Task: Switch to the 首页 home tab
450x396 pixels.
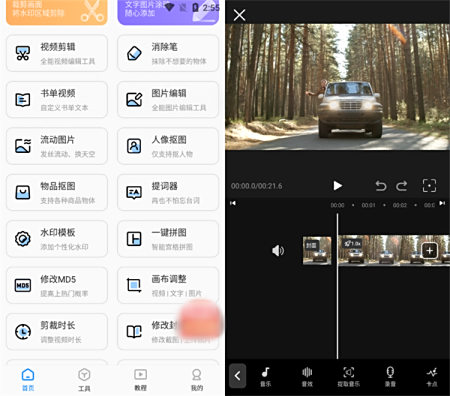Action: [x=28, y=380]
